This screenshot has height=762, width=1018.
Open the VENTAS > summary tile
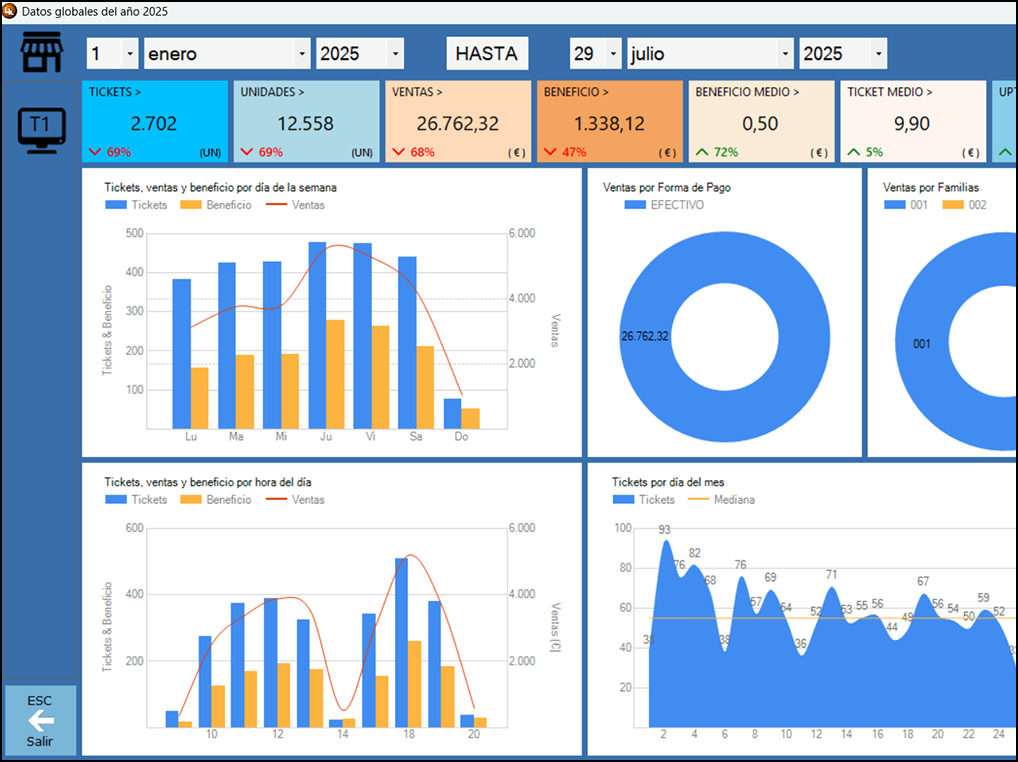point(457,122)
